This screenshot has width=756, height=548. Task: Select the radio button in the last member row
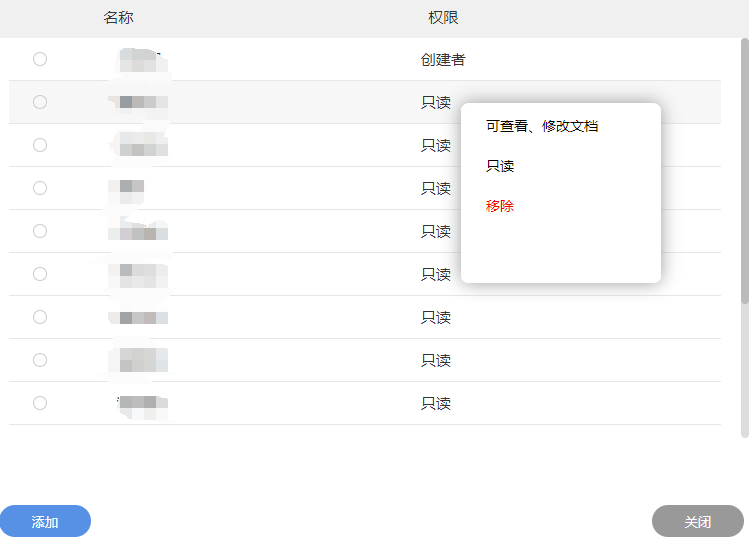pos(40,403)
